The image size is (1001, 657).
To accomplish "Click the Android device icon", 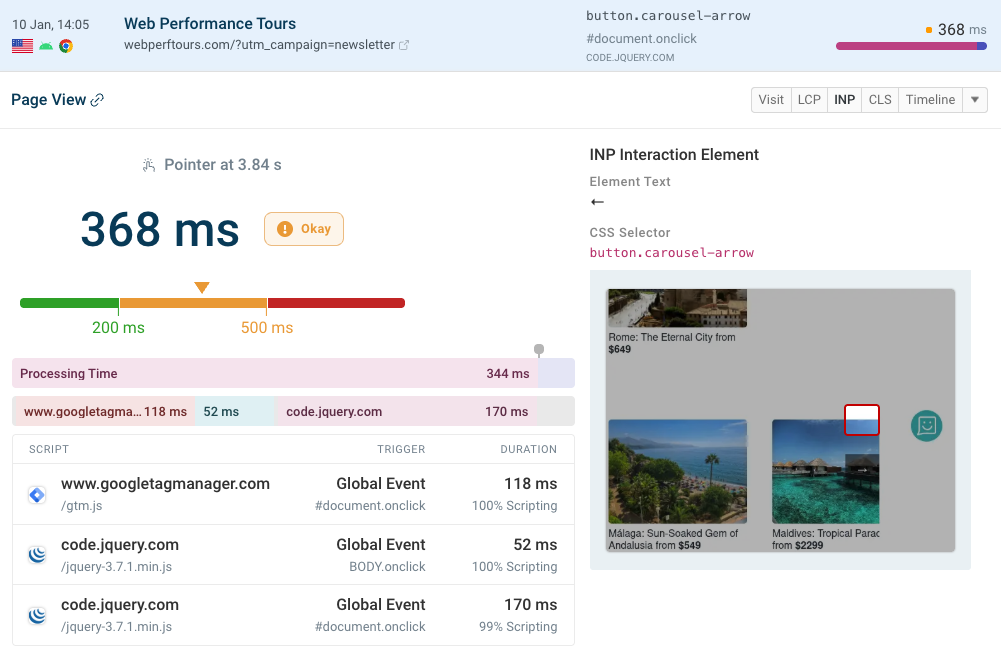I will click(45, 46).
